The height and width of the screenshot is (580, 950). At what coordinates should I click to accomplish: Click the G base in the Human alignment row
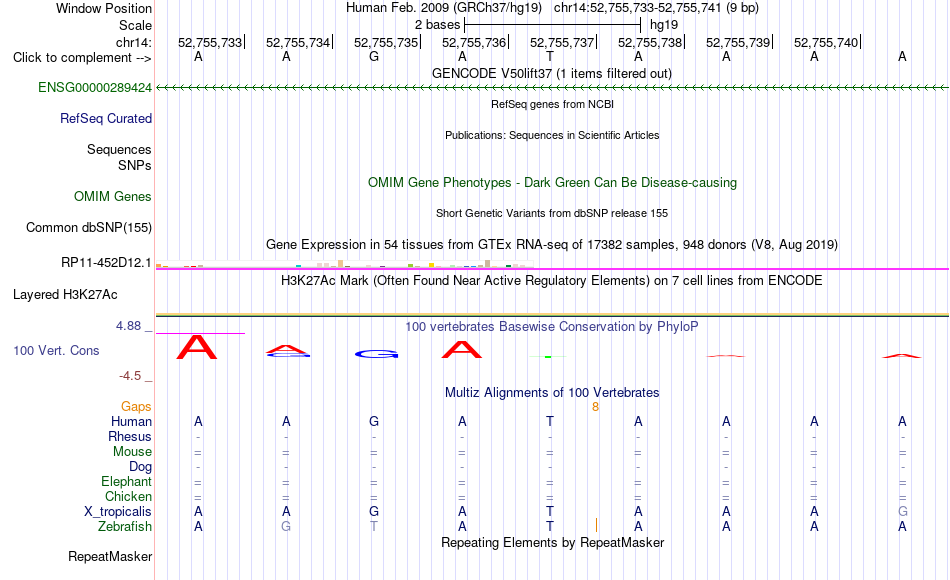(374, 421)
